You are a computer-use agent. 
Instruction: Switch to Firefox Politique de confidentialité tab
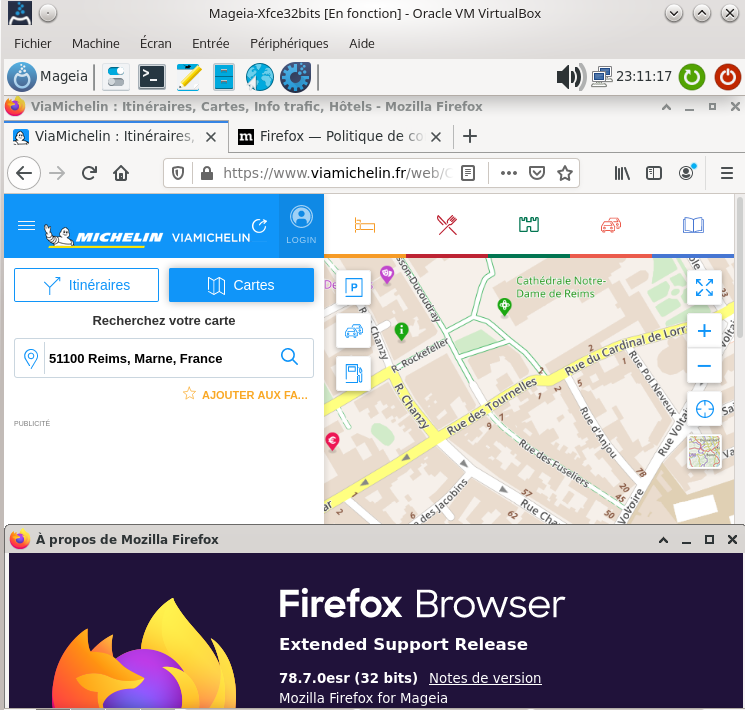coord(340,137)
